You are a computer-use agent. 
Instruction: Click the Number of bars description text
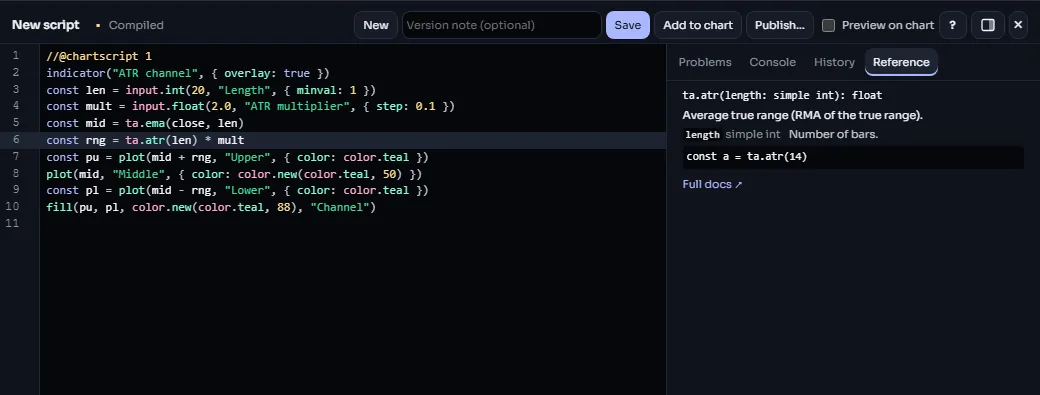(x=833, y=135)
